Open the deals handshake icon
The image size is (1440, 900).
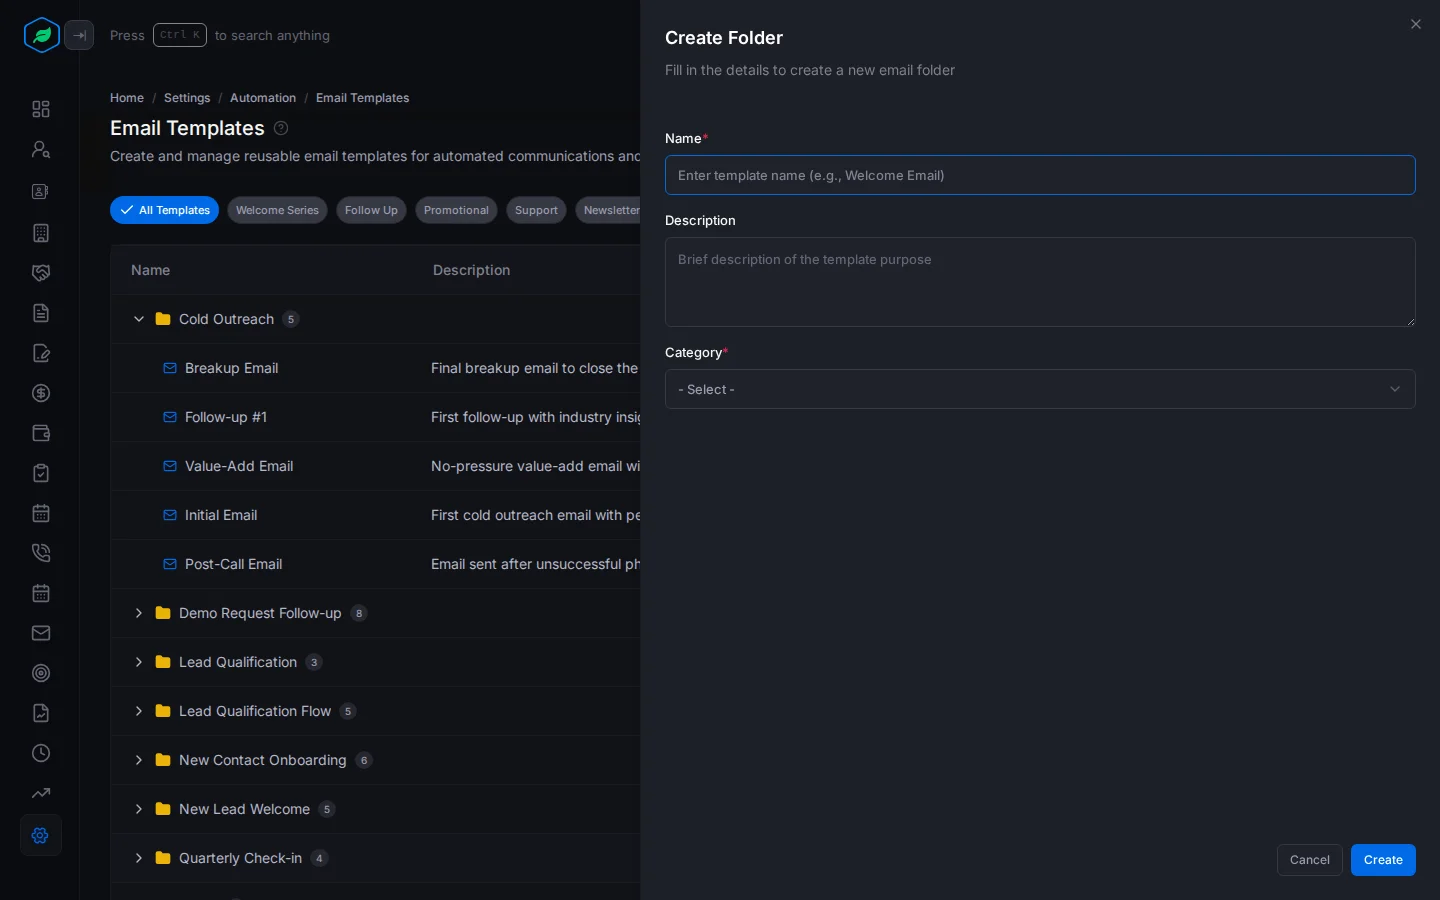[41, 273]
